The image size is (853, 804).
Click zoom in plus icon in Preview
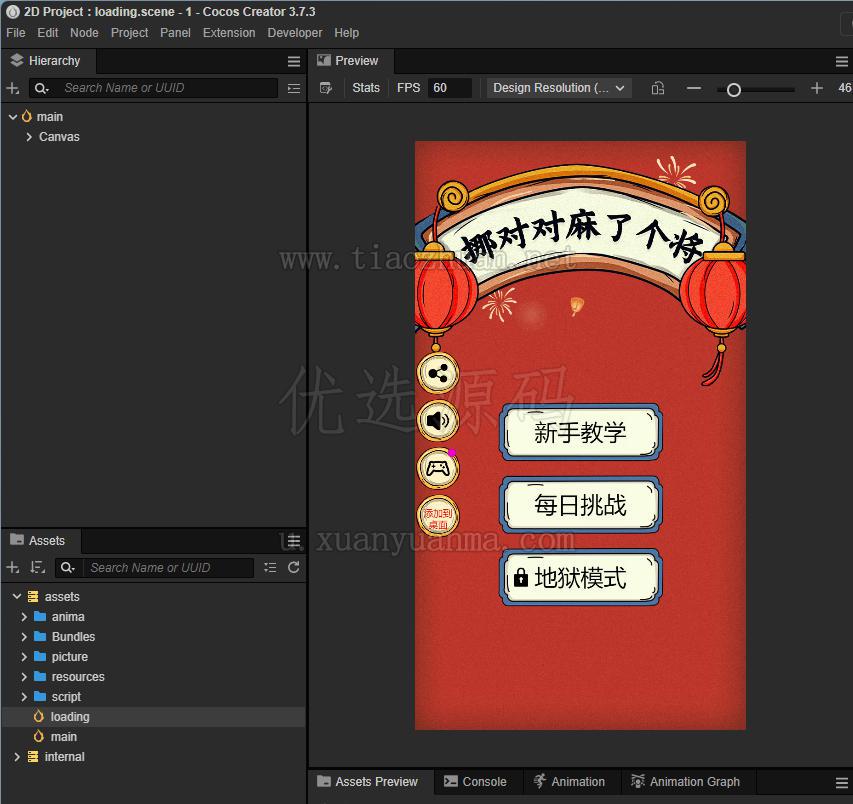click(x=817, y=88)
